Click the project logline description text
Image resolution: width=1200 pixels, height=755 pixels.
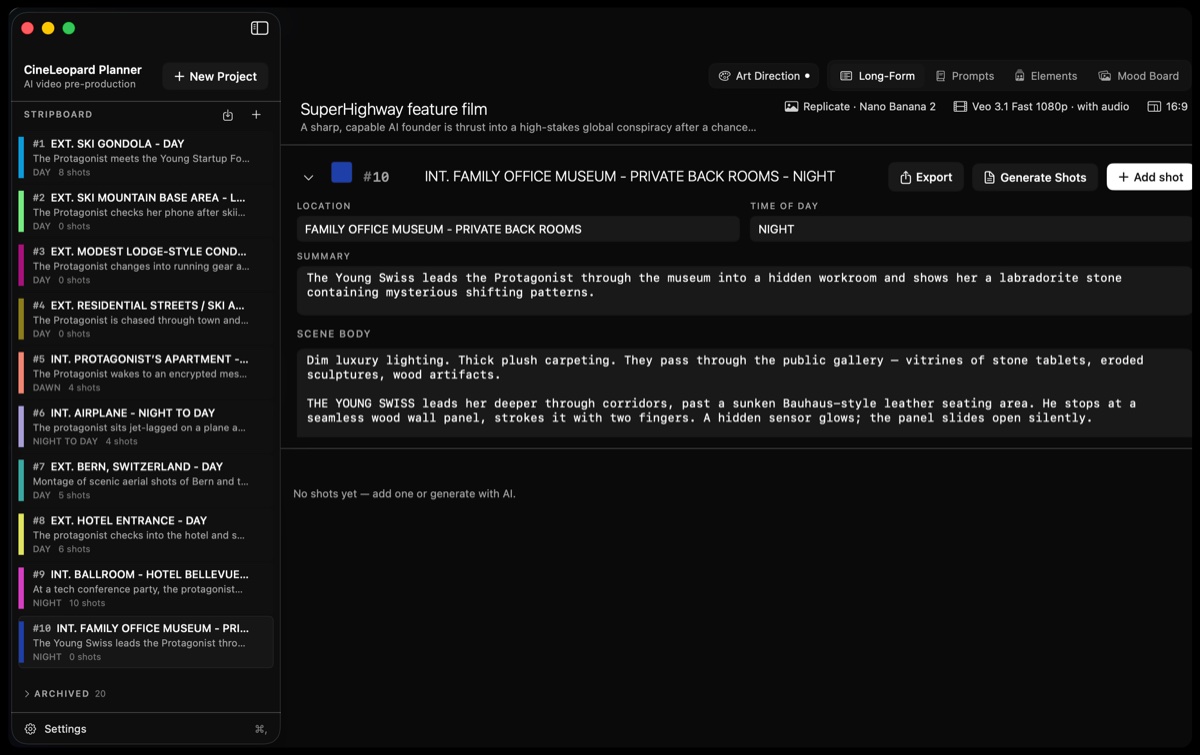(528, 127)
